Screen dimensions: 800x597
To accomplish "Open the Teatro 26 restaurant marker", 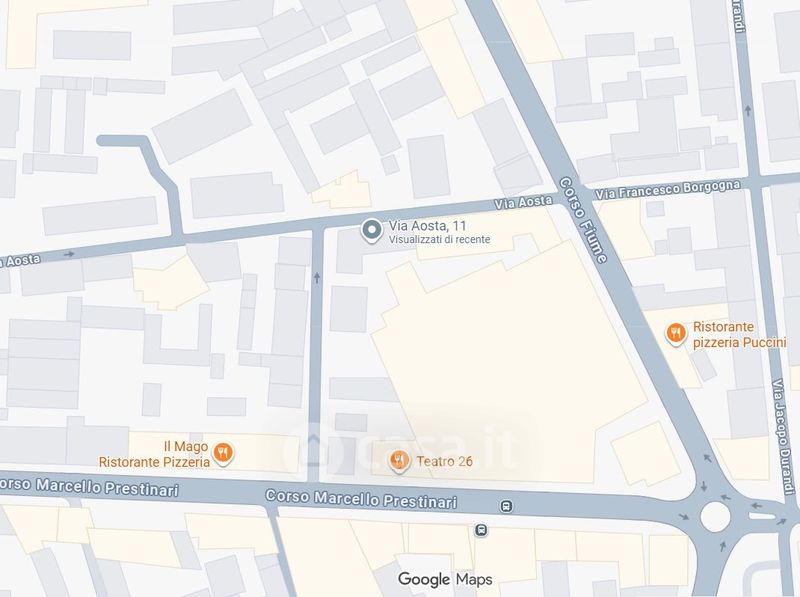I will coord(399,461).
